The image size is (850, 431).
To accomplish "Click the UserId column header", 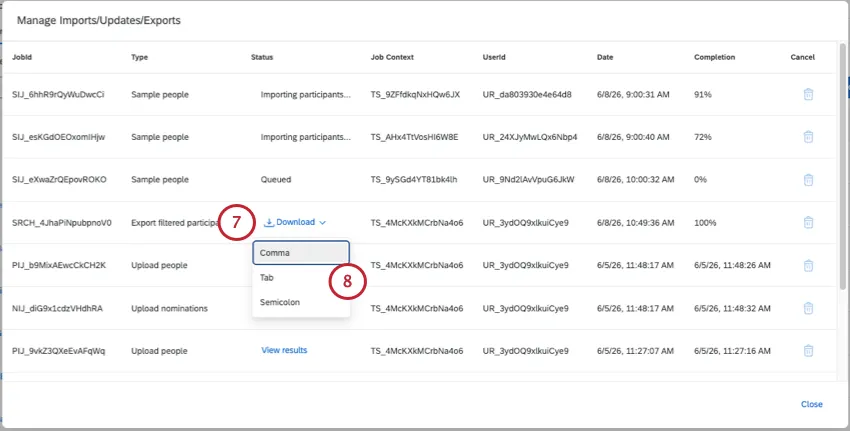I will click(x=494, y=57).
